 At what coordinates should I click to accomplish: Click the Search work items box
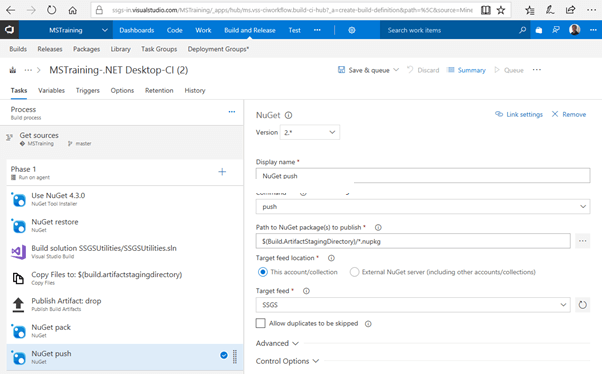[x=449, y=30]
